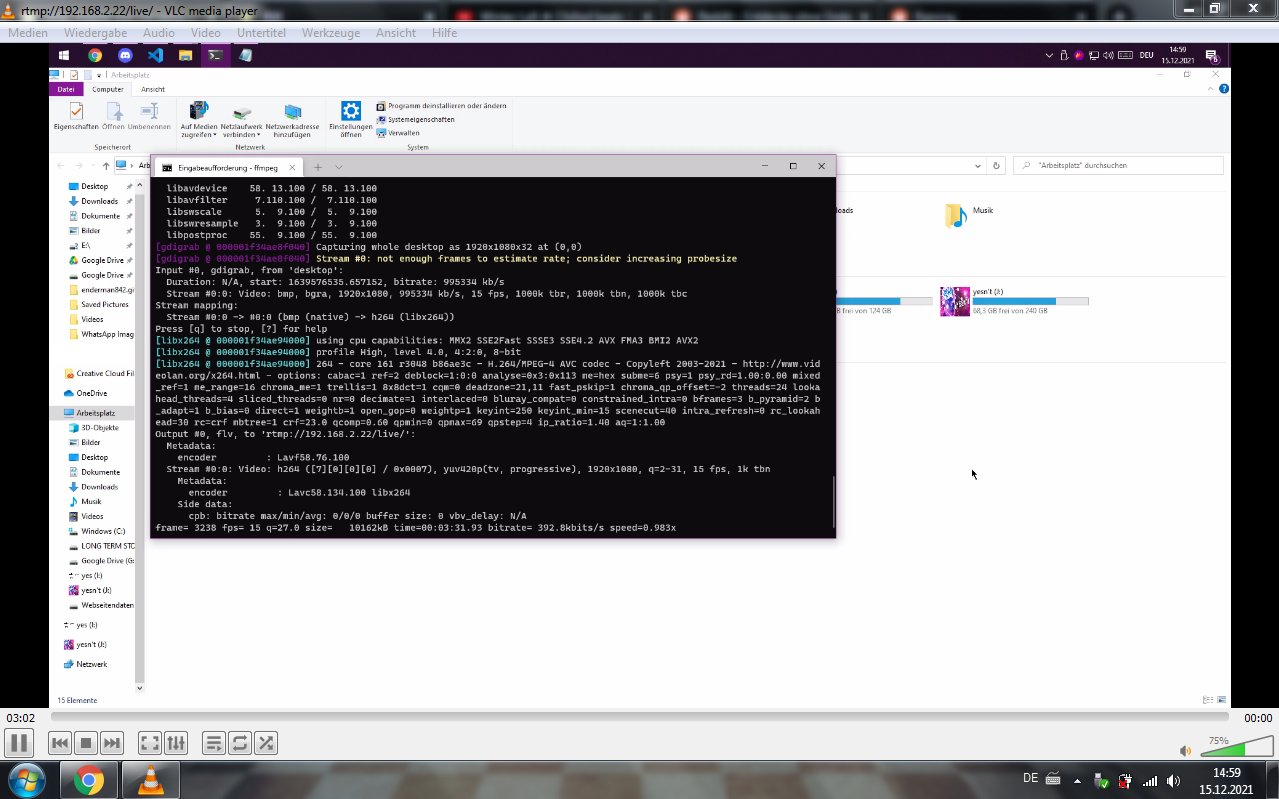Switch to Chrome in Windows 7 taskbar
This screenshot has height=799, width=1279.
[x=88, y=780]
